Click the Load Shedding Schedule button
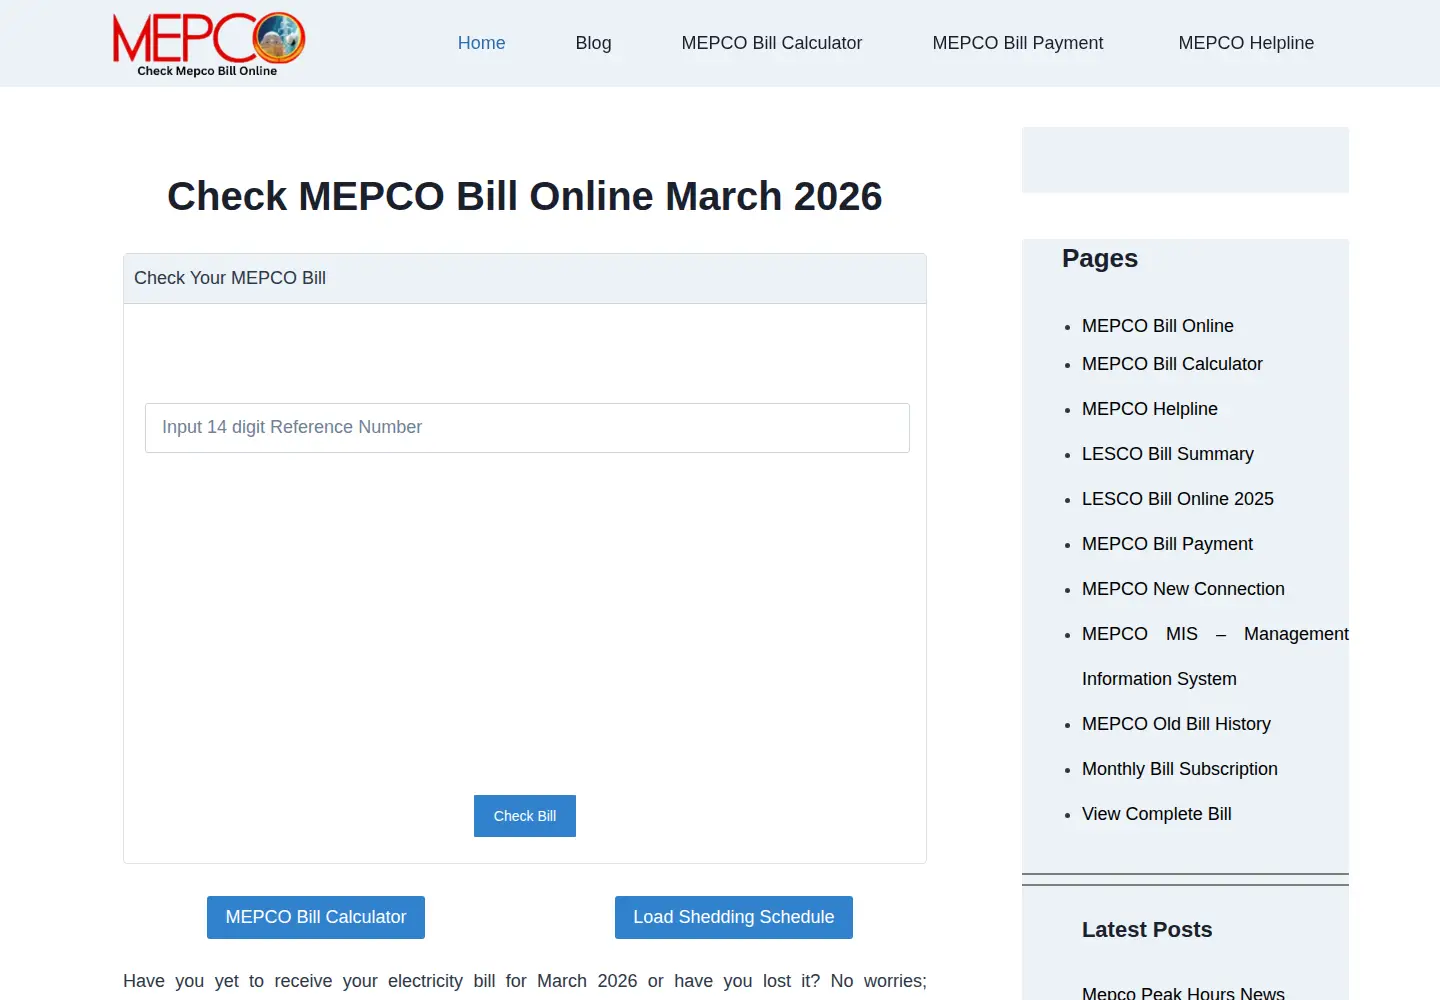 point(734,917)
